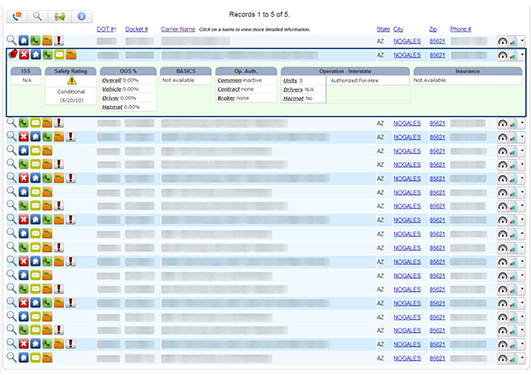
Task: Click the green phone in the row right below details panel
Action: (x=23, y=123)
